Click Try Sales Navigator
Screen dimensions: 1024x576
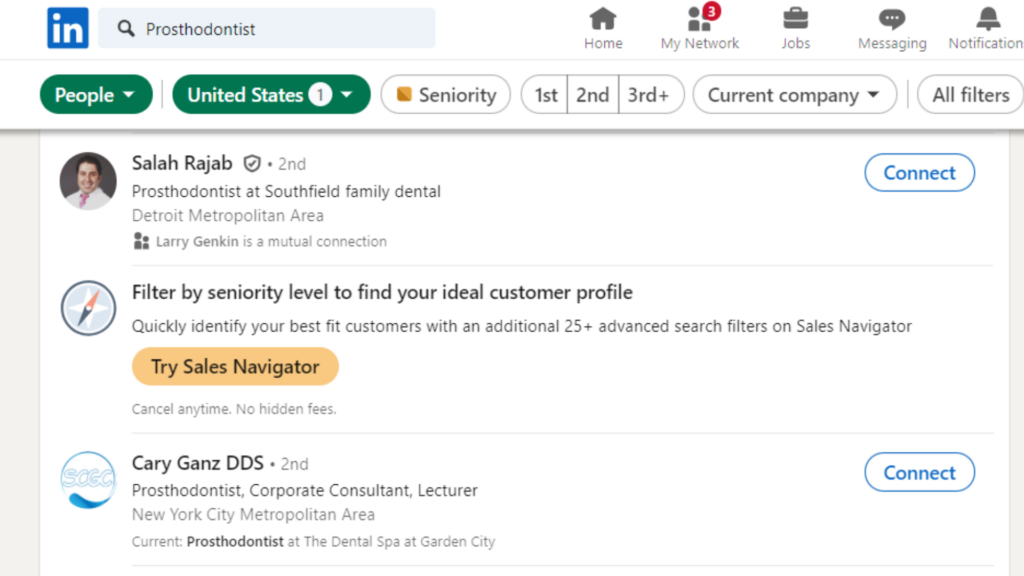(234, 366)
